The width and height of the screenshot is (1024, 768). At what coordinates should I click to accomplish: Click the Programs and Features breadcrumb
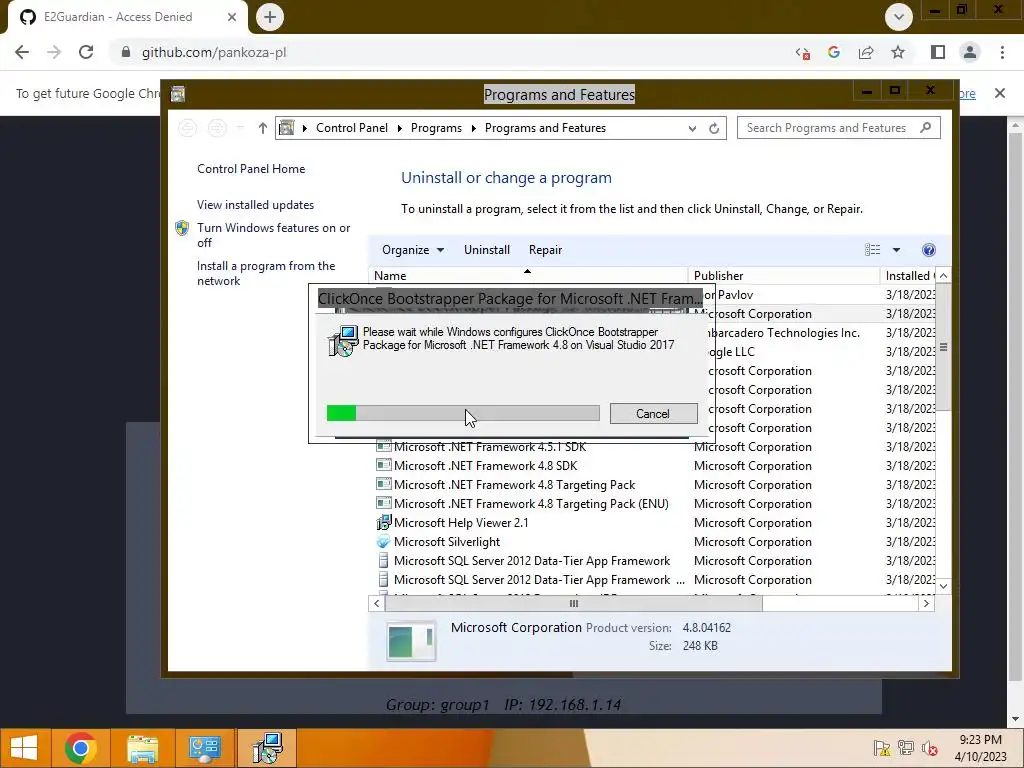tap(545, 128)
